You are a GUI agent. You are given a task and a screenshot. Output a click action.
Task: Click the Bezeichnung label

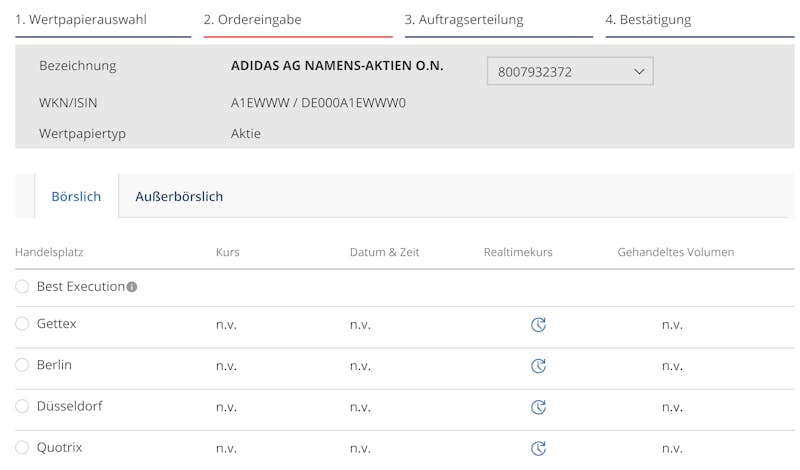[x=78, y=66]
